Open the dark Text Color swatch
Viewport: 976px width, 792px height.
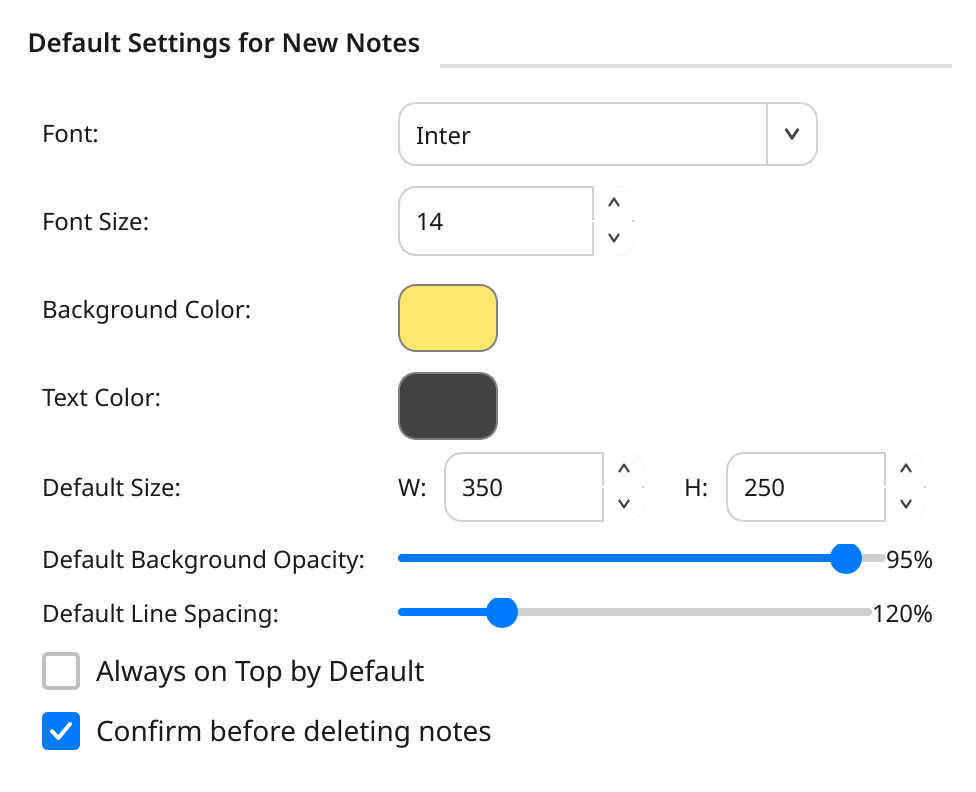(x=448, y=406)
